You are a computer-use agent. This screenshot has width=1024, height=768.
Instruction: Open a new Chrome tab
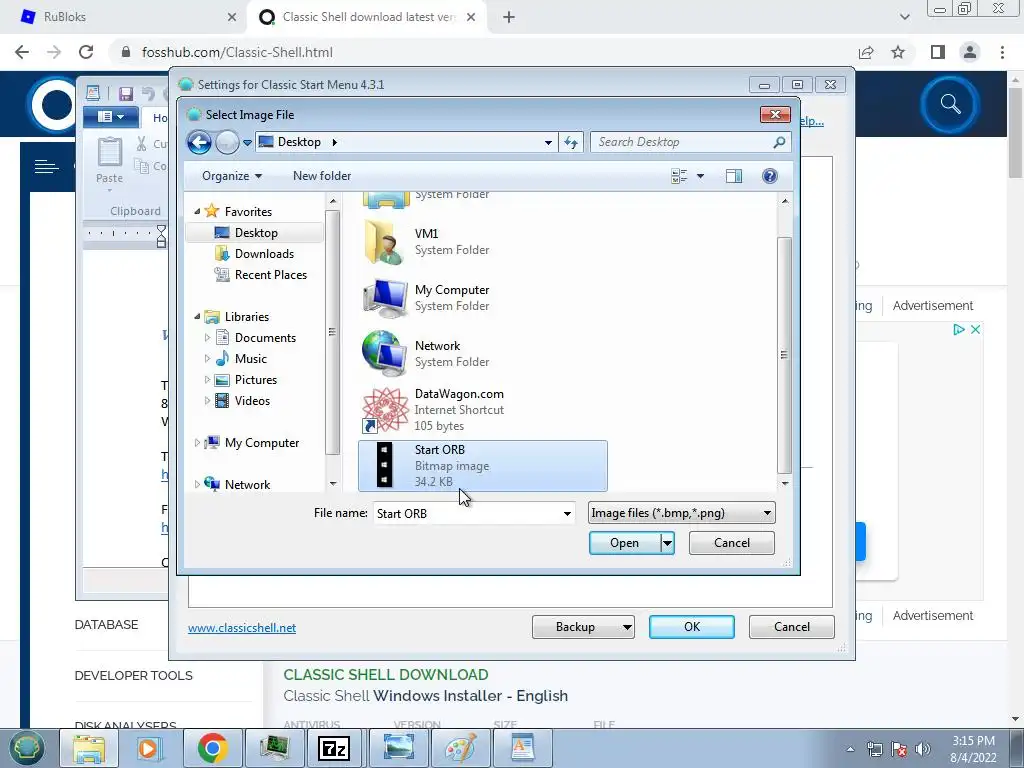(x=509, y=17)
